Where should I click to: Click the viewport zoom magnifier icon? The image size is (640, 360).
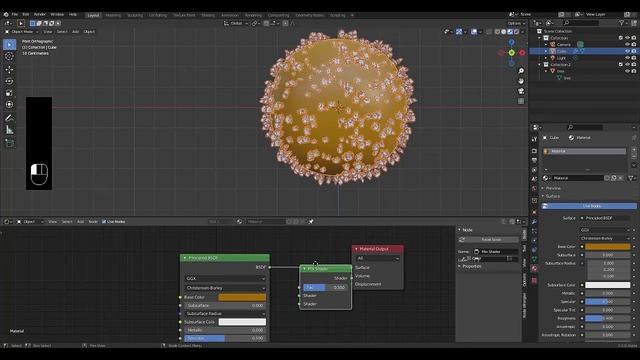coord(521,71)
